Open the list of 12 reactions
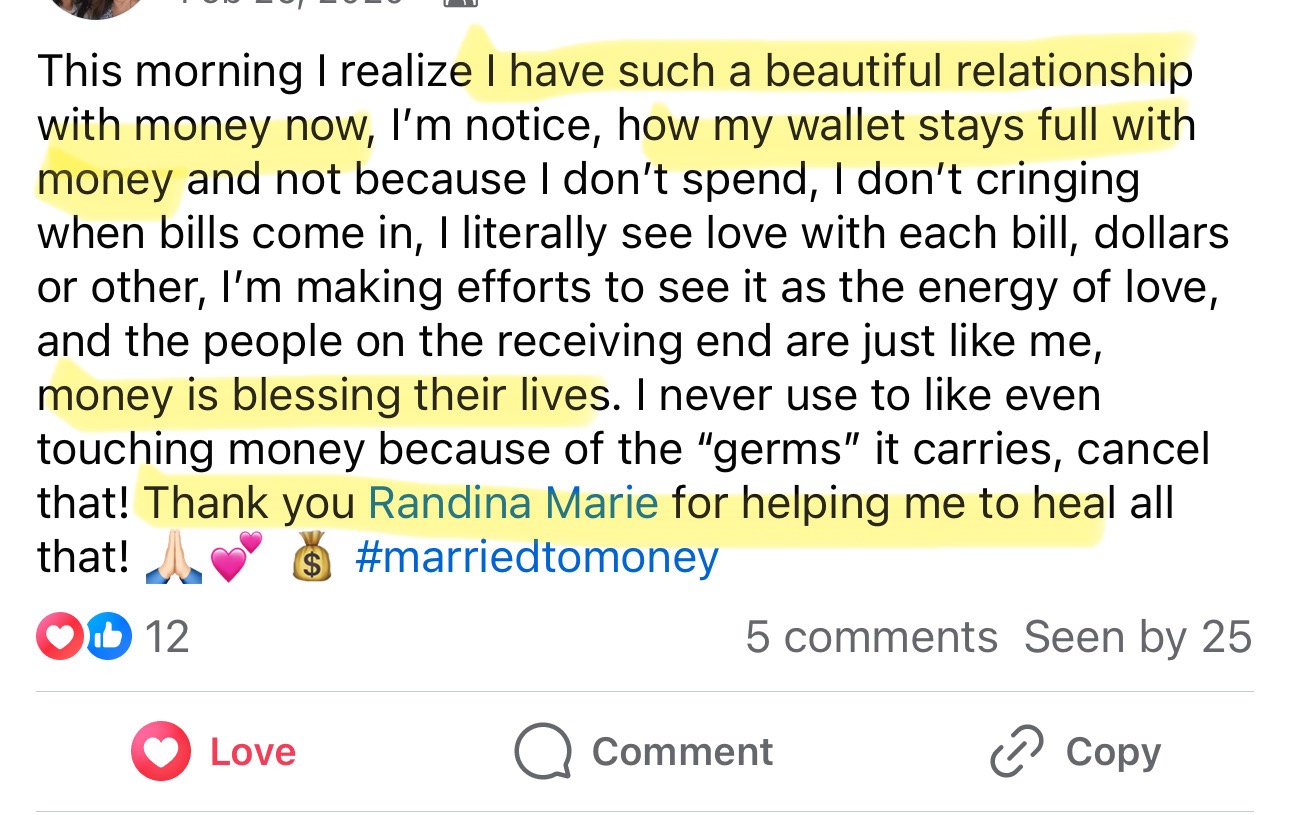 (167, 637)
